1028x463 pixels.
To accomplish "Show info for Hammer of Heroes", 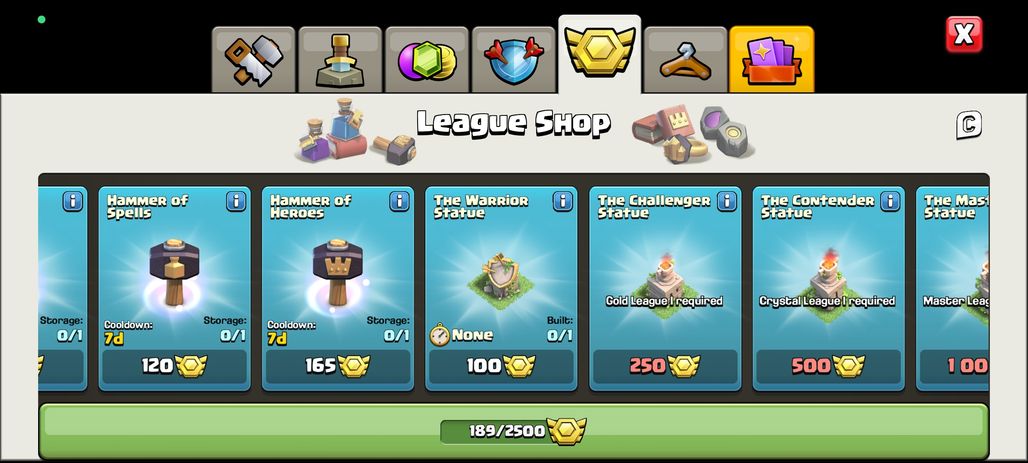I will [x=399, y=201].
